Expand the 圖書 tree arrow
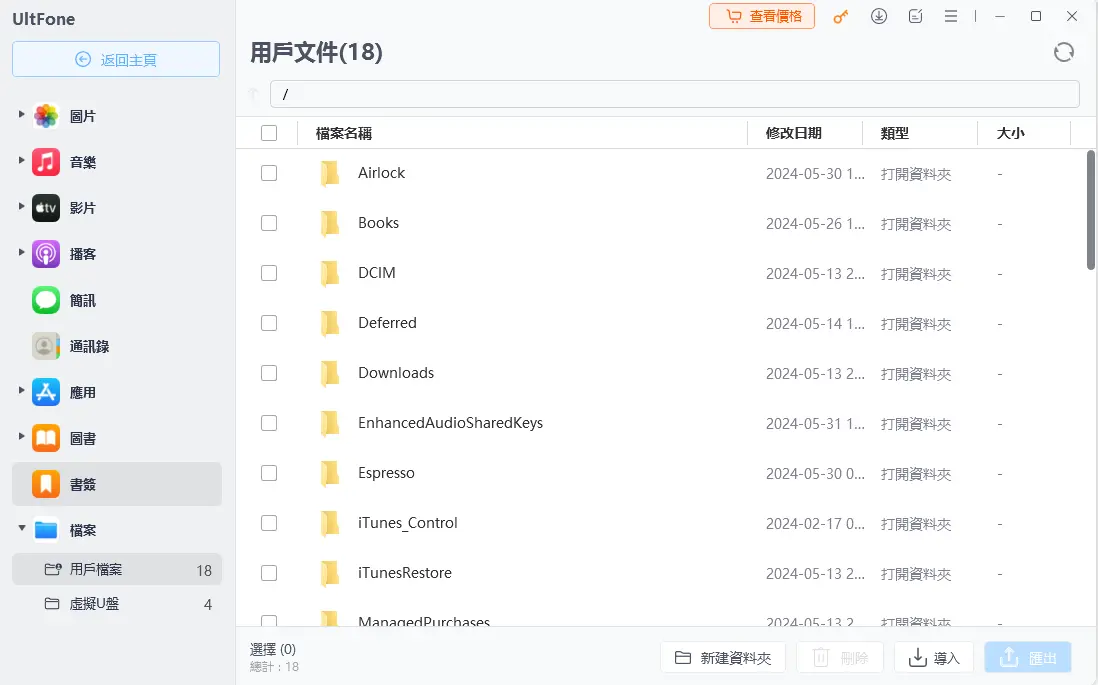The width and height of the screenshot is (1098, 685). point(21,436)
